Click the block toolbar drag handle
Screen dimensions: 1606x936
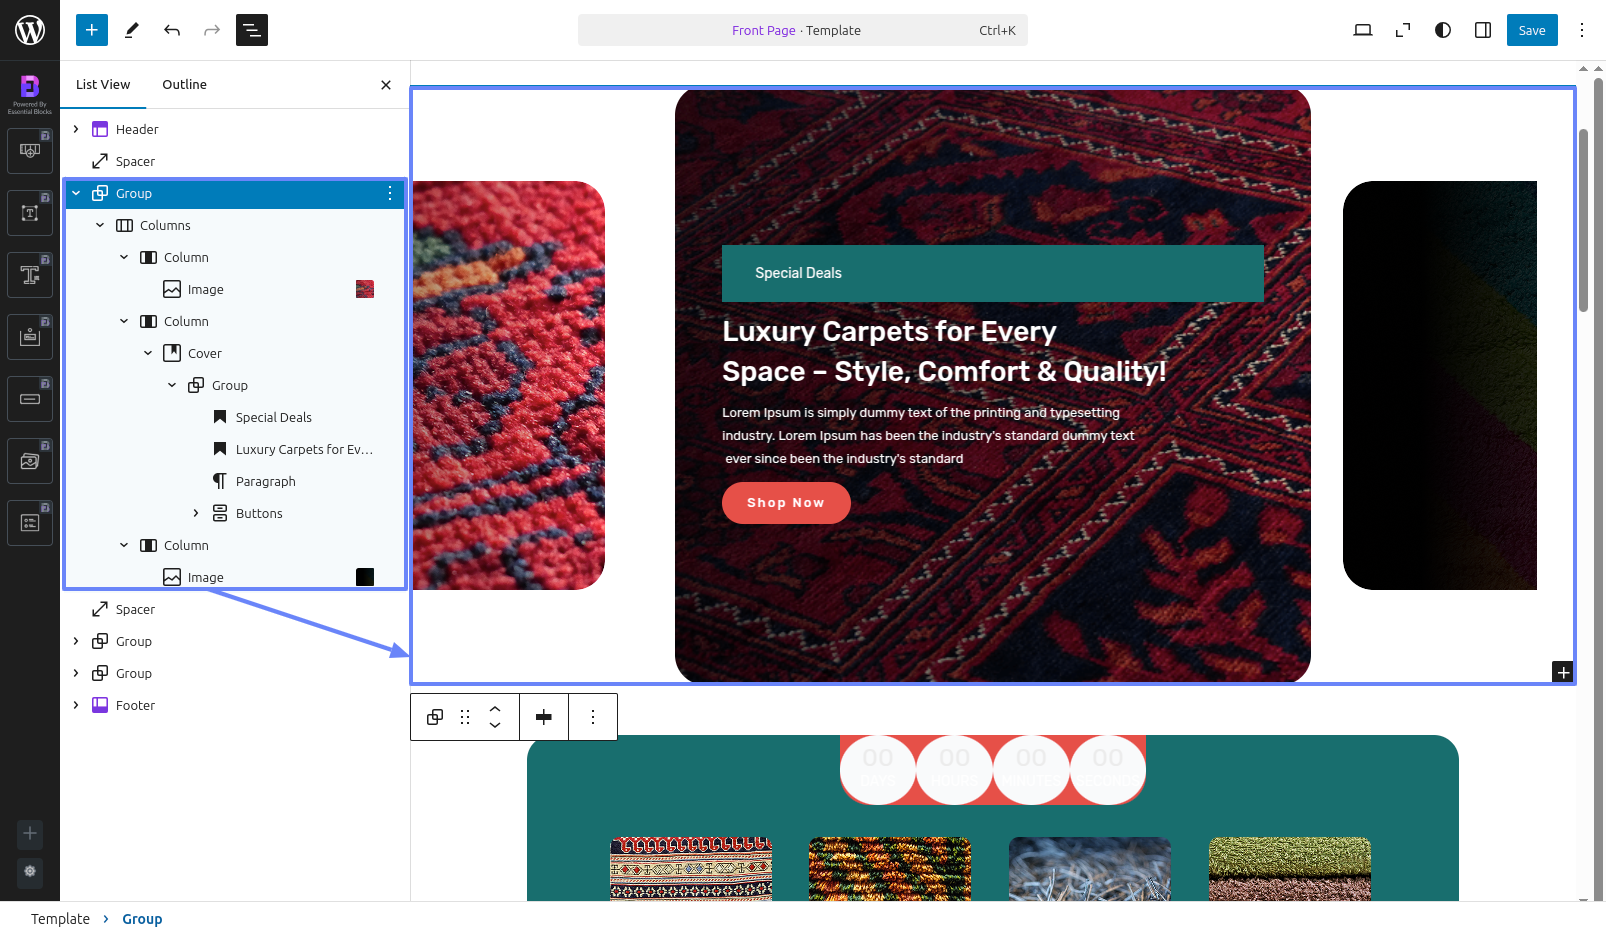pos(465,717)
